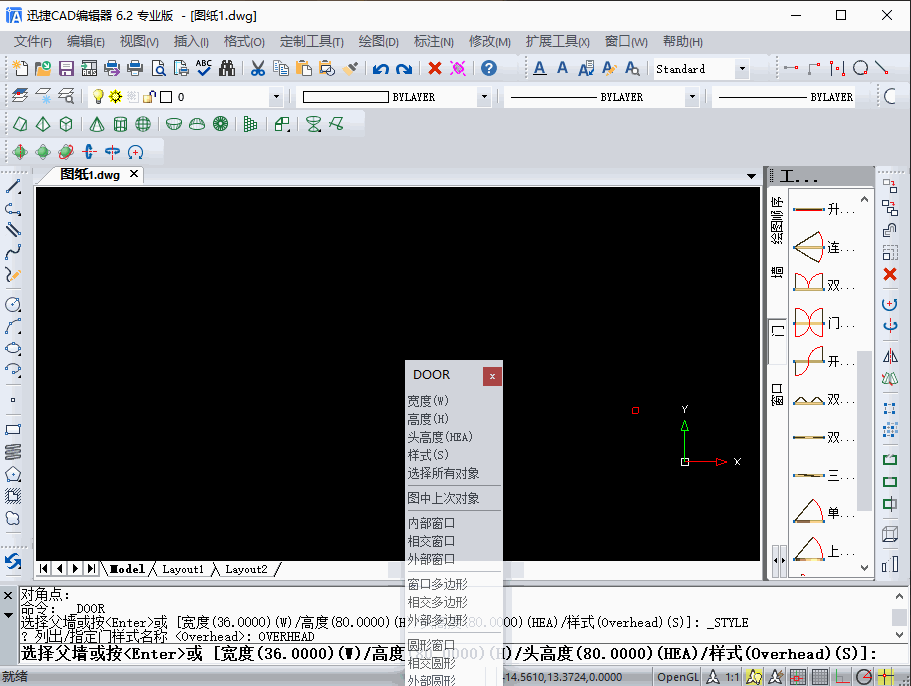Open a drawing with Open icon
Image resolution: width=911 pixels, height=686 pixels.
43,69
